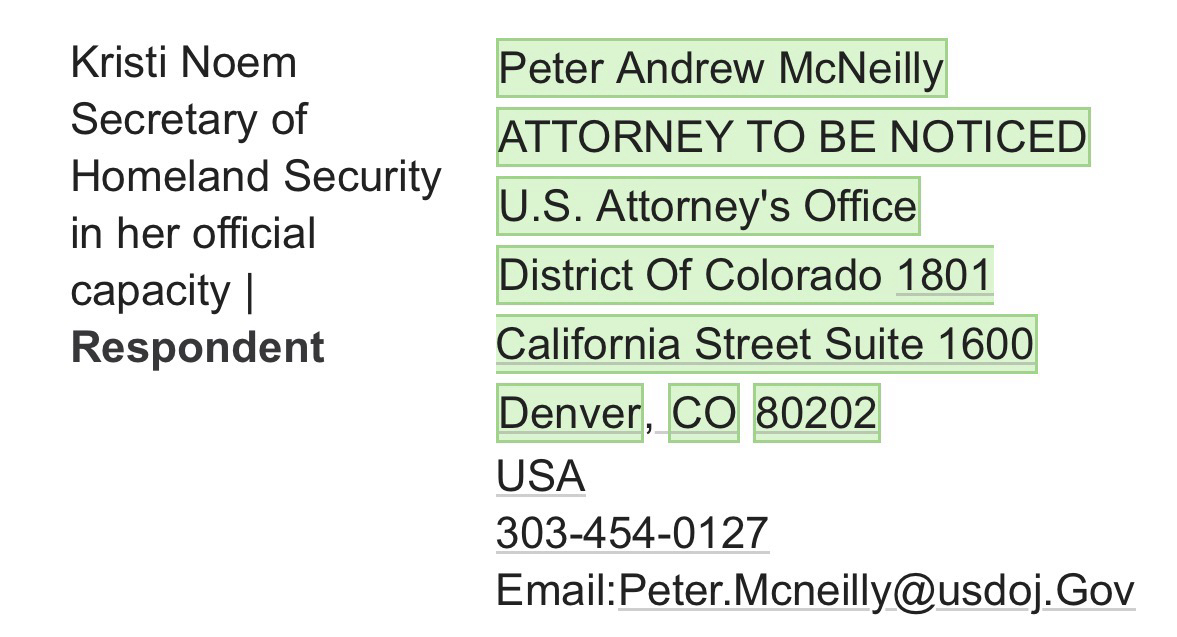Click the vertical bar after capacity

pos(249,291)
